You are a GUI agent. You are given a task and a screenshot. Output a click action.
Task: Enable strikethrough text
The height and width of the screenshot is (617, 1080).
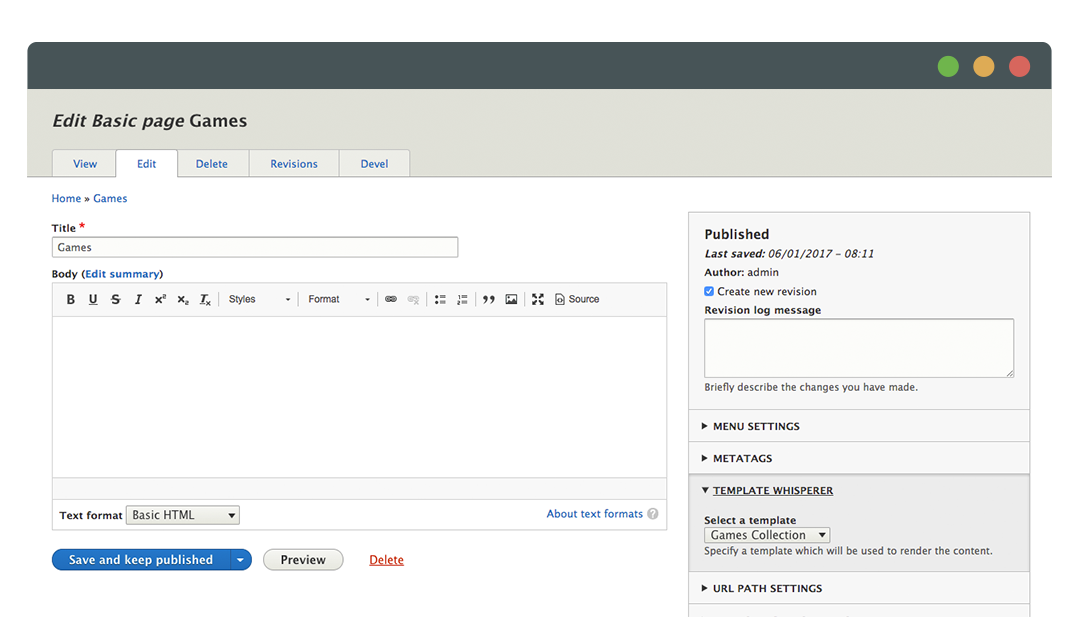[115, 299]
